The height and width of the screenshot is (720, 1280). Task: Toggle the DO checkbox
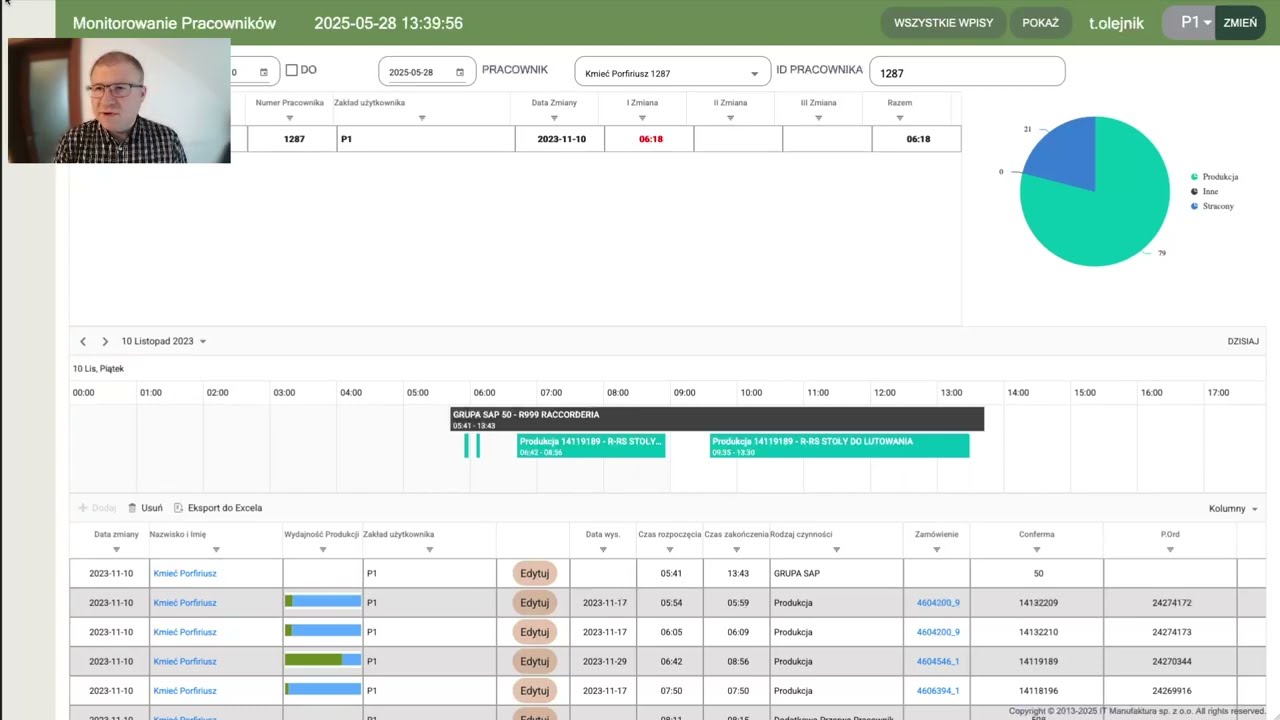(x=292, y=70)
